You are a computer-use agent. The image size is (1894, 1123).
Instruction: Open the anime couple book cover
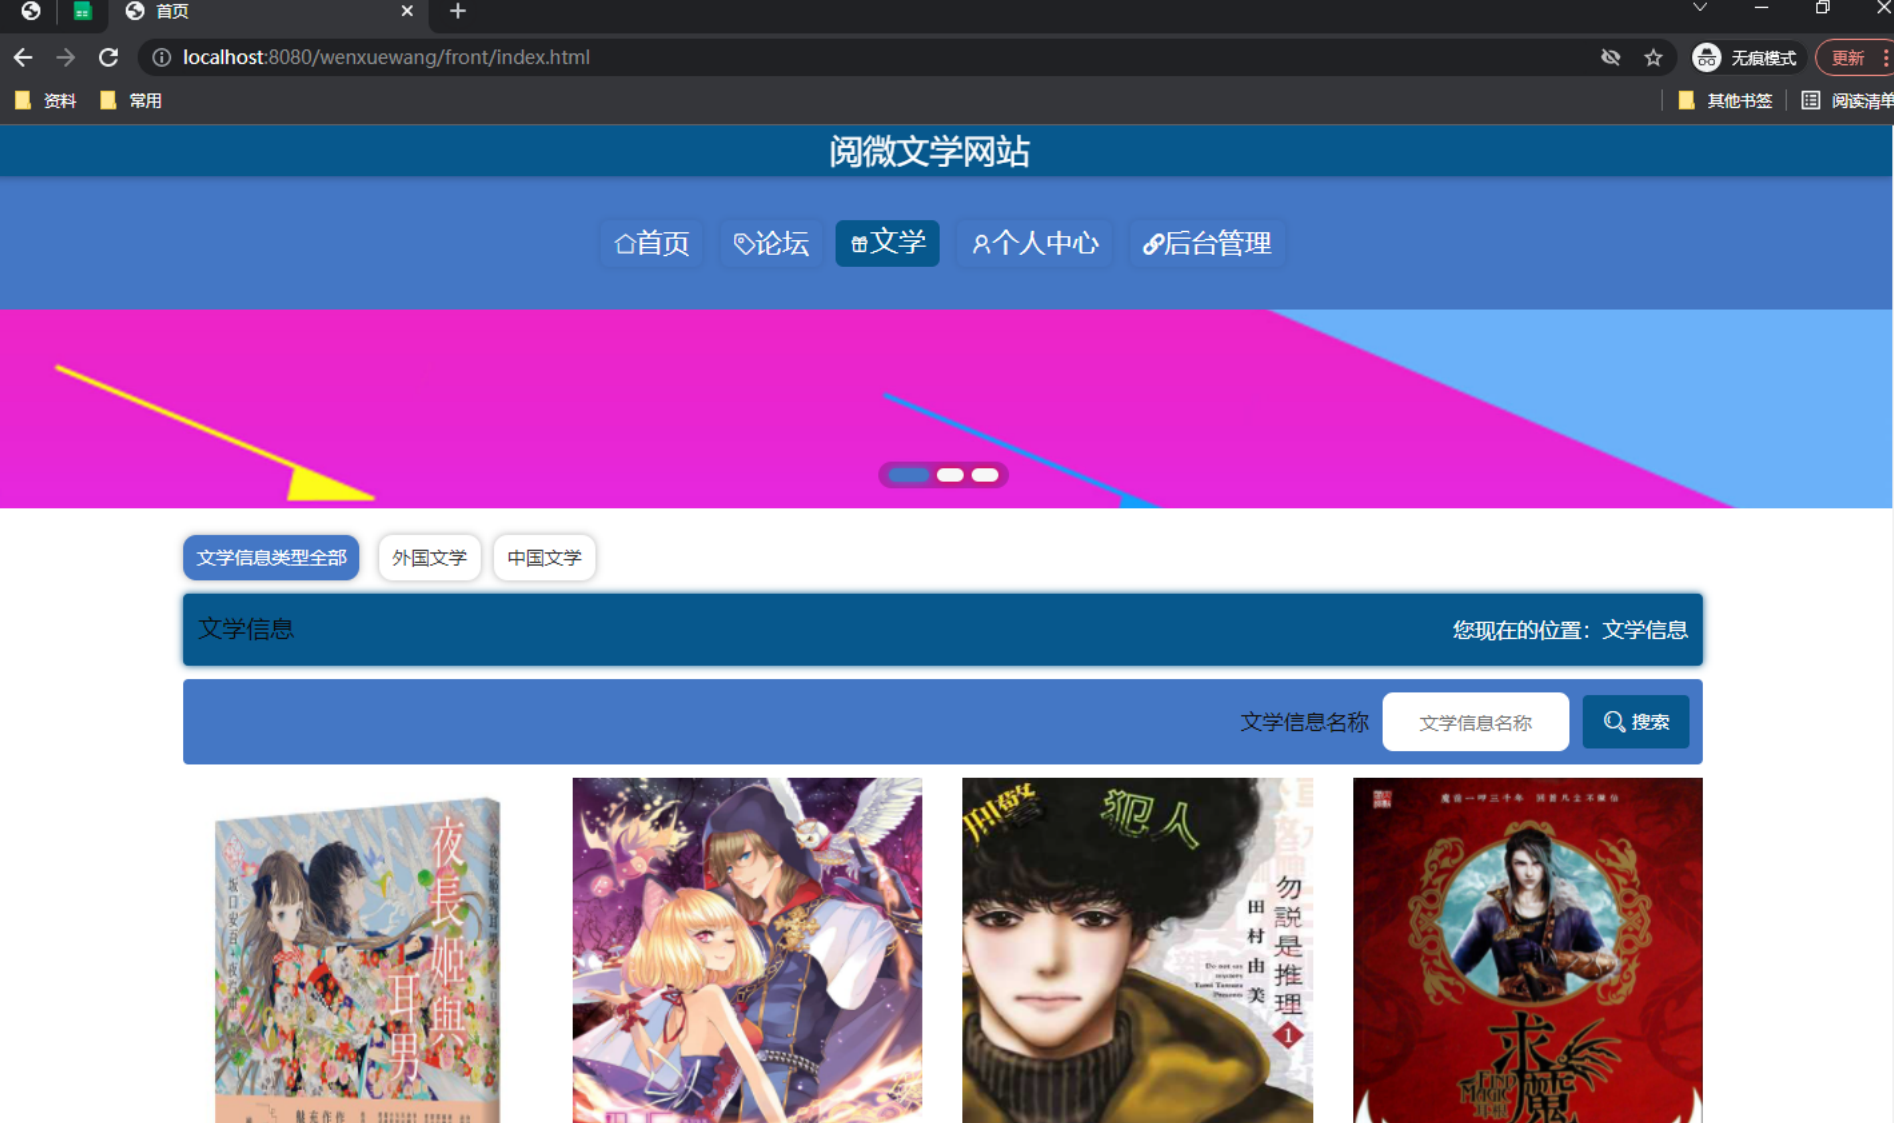point(747,950)
